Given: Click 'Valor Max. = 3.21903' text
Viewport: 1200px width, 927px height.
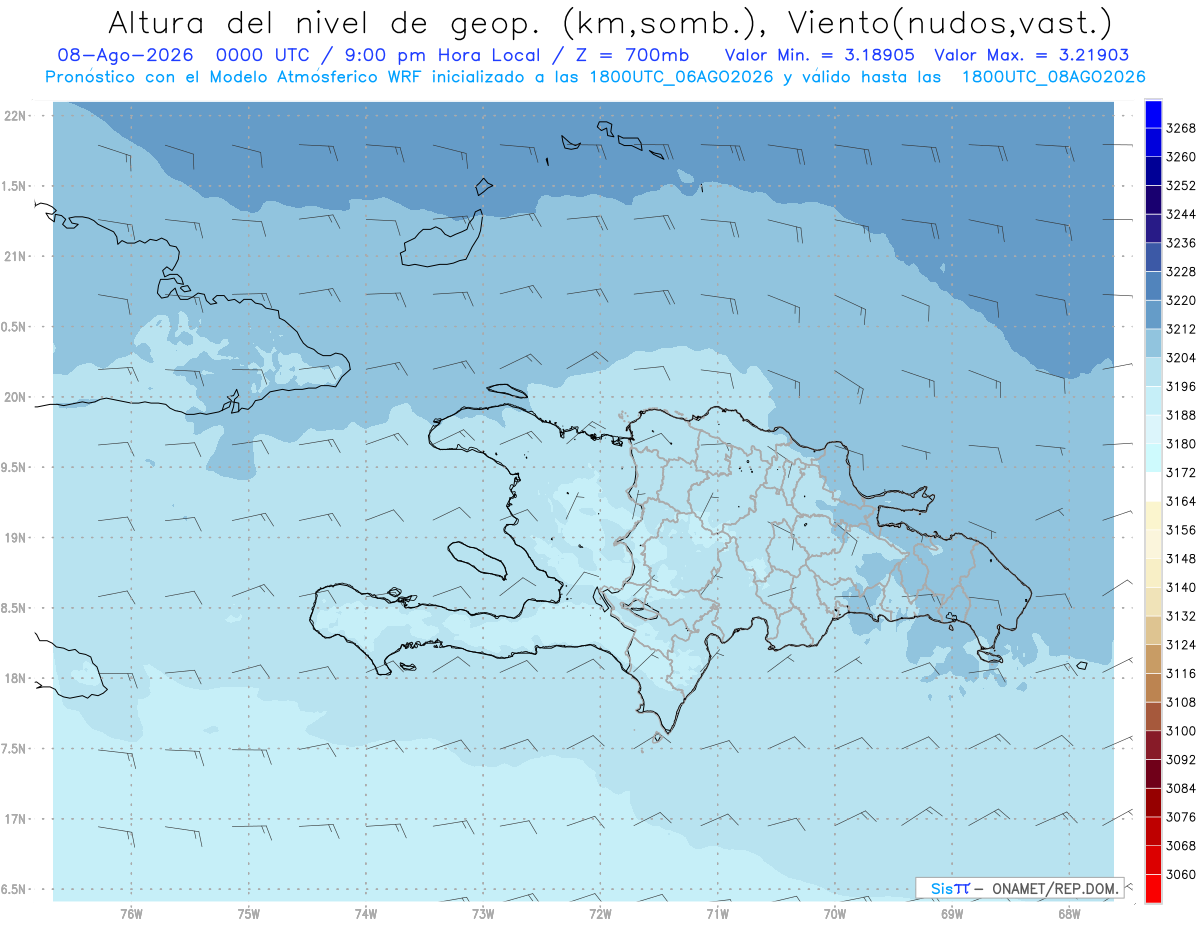Looking at the screenshot, I should pyautogui.click(x=1032, y=55).
